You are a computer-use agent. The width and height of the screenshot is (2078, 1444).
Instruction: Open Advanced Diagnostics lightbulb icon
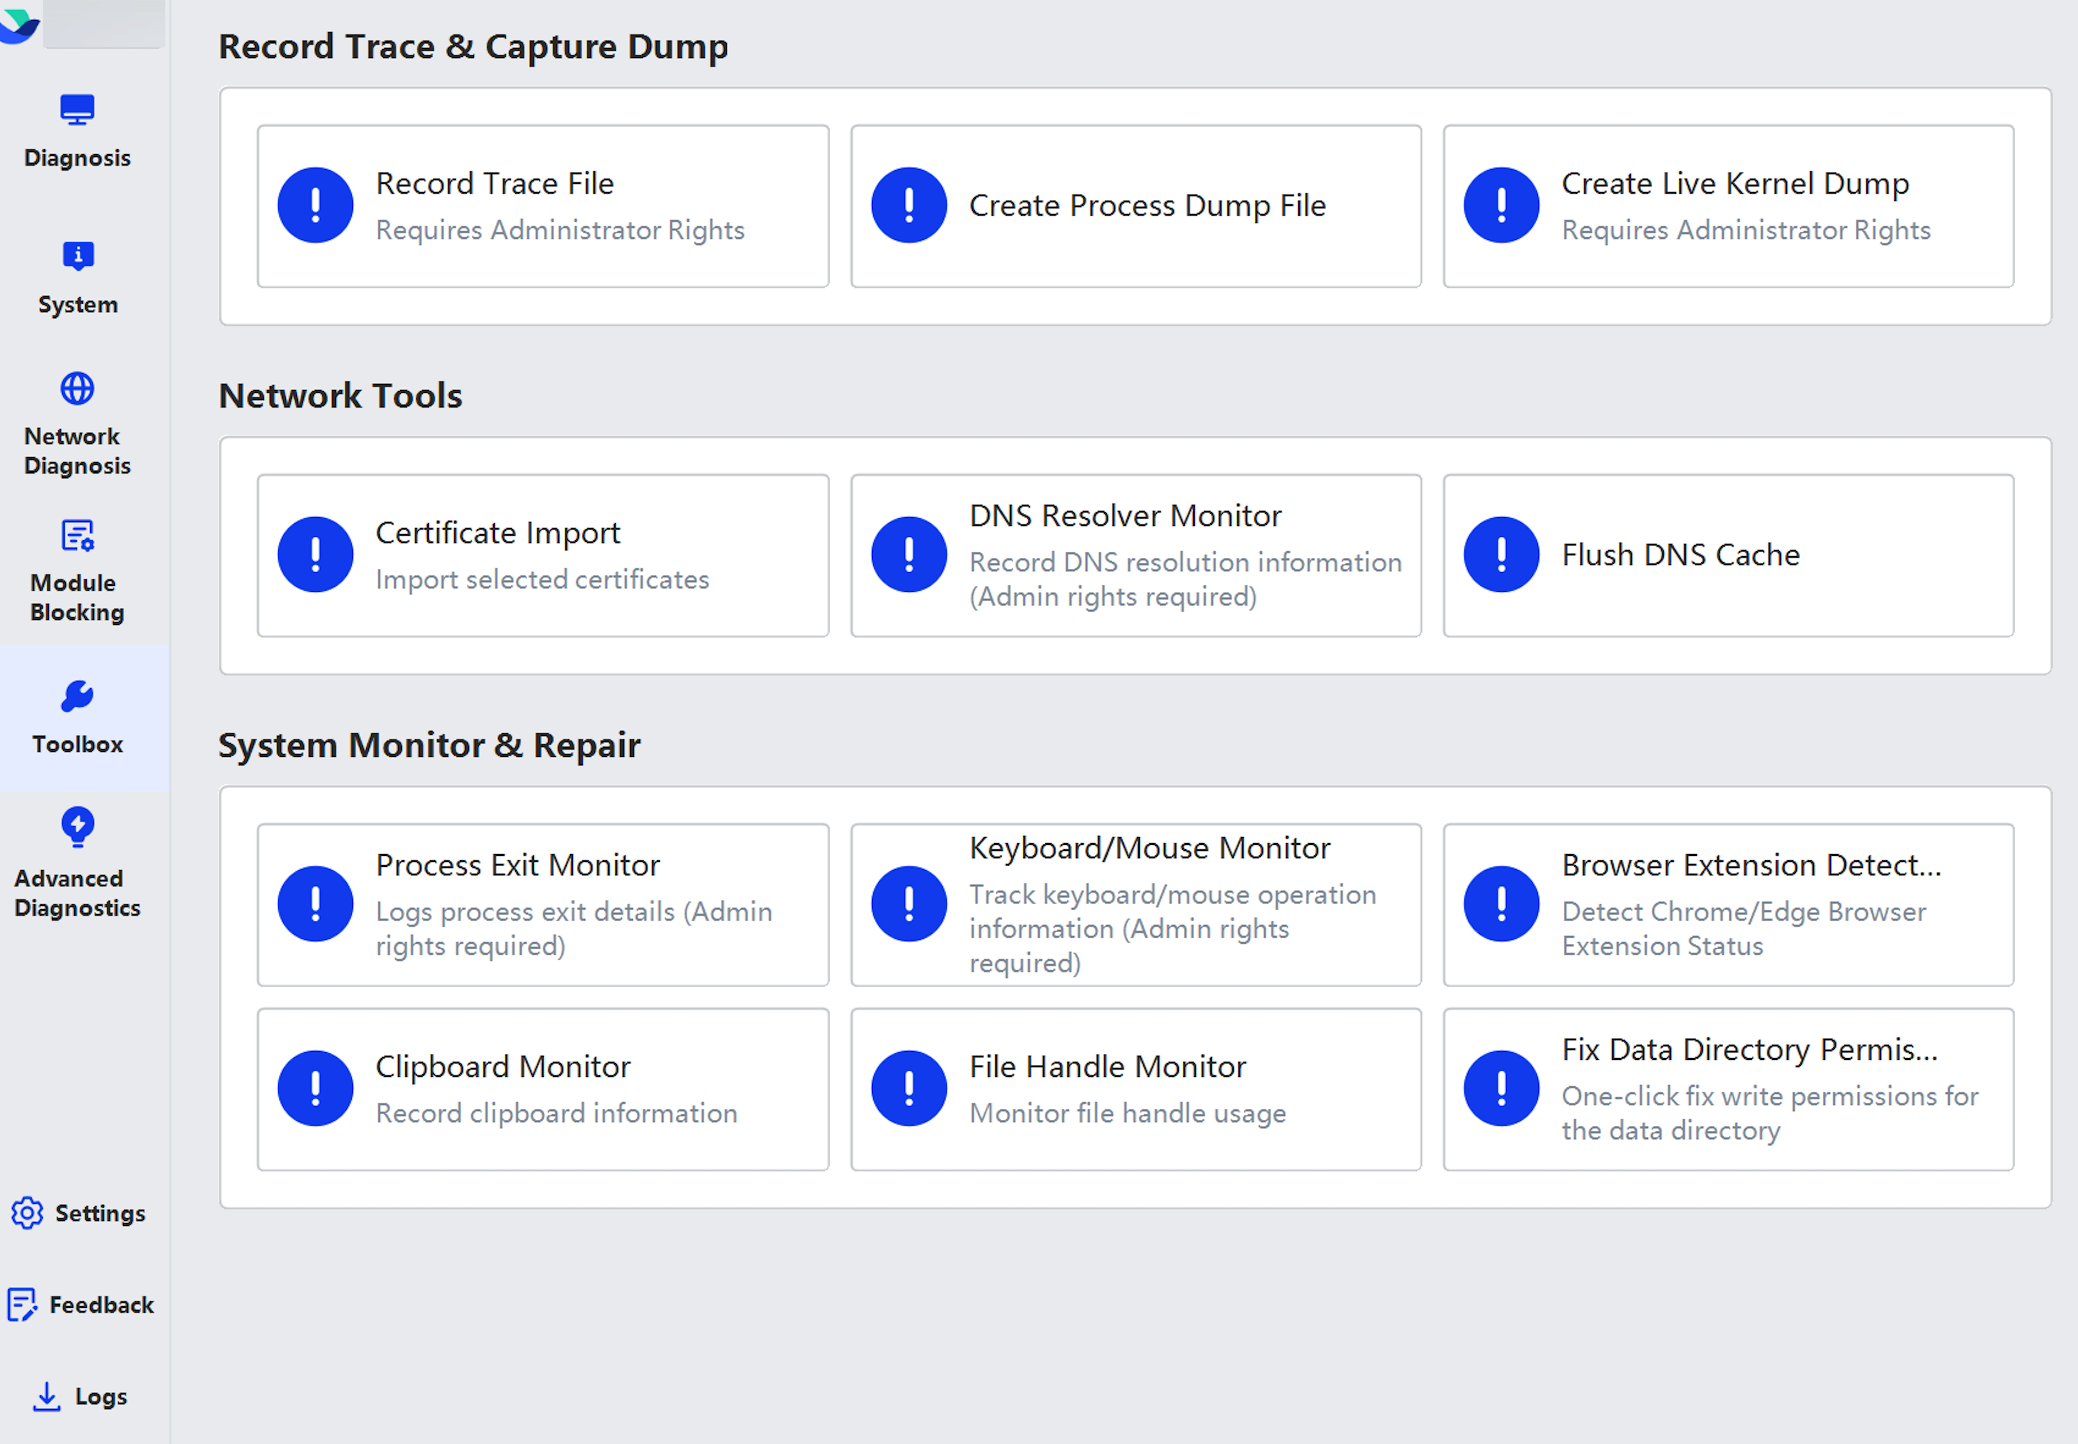(77, 827)
